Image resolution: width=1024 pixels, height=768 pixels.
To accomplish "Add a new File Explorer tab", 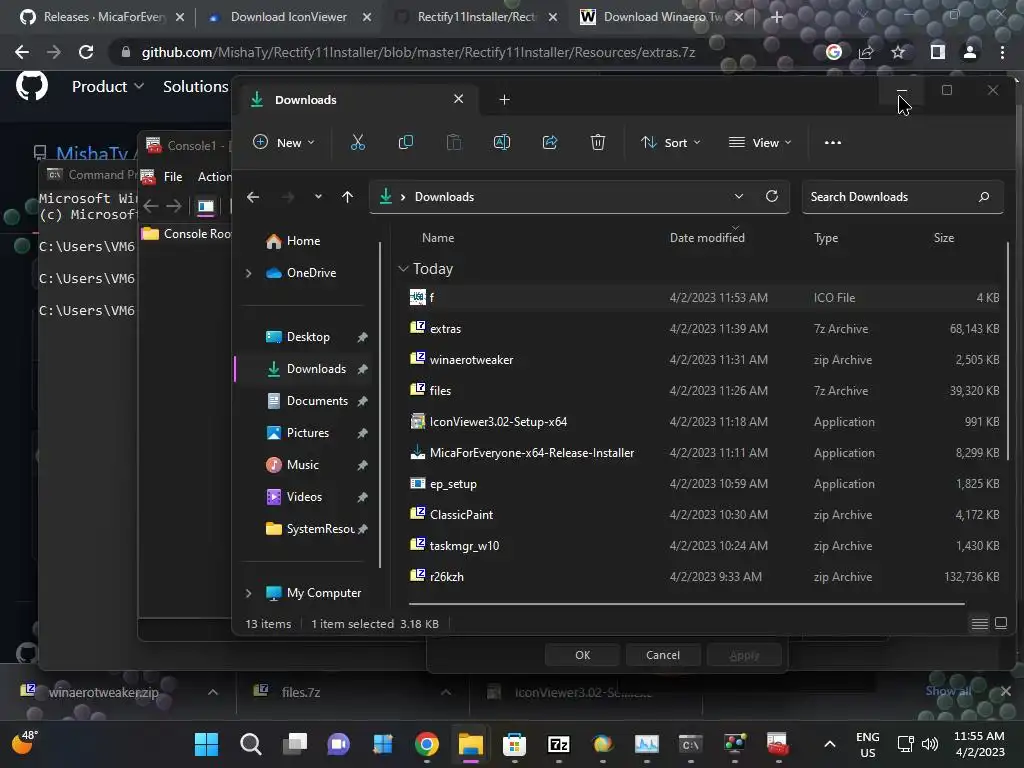I will [x=504, y=99].
